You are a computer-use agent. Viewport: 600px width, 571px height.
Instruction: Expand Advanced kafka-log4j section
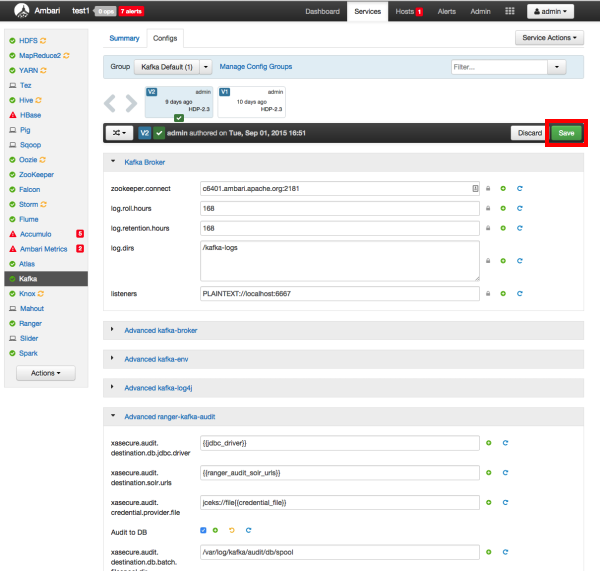point(112,387)
